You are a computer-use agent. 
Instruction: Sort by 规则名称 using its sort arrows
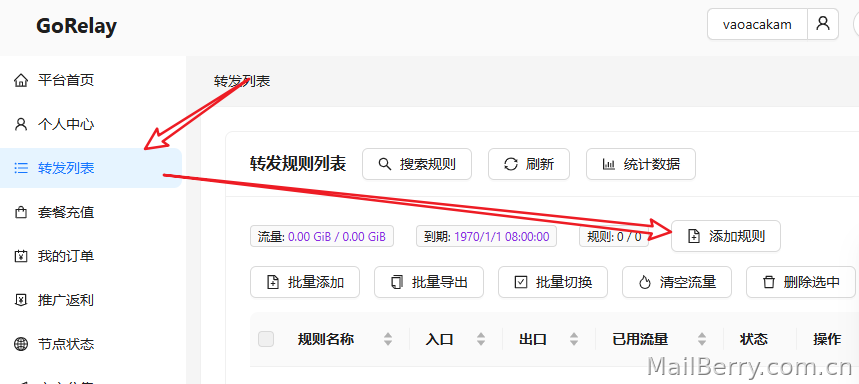click(x=388, y=339)
